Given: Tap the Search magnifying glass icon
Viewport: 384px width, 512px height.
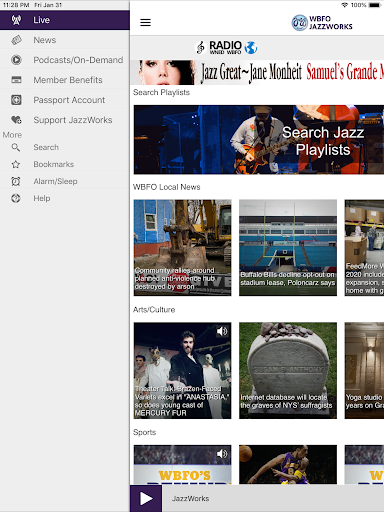Looking at the screenshot, I should (x=16, y=147).
